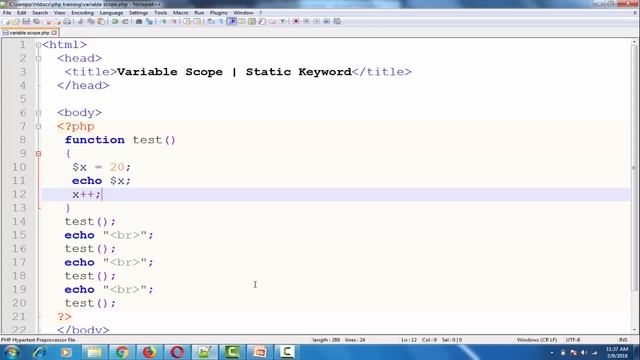Open the Document Map toolbar icon

(x=252, y=21)
